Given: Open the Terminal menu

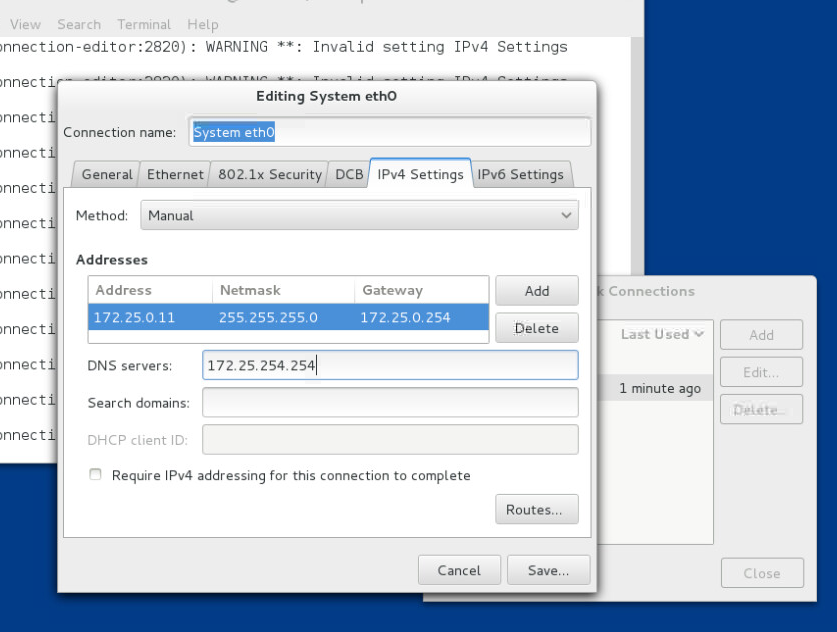Looking at the screenshot, I should (x=144, y=25).
